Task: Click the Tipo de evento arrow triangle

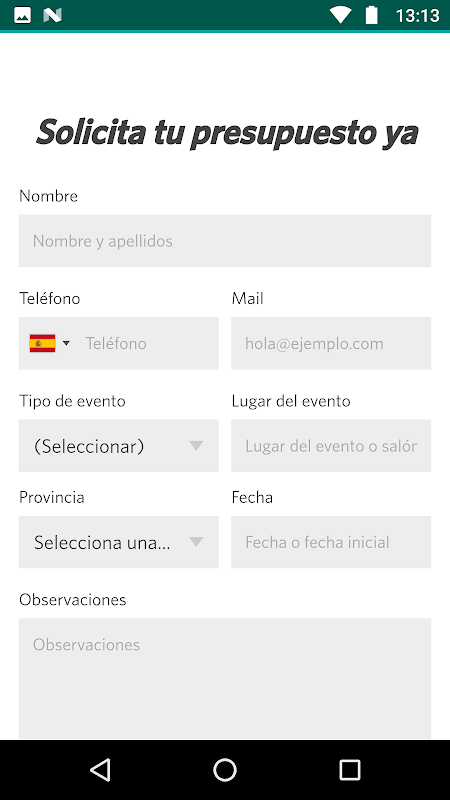Action: [x=196, y=446]
